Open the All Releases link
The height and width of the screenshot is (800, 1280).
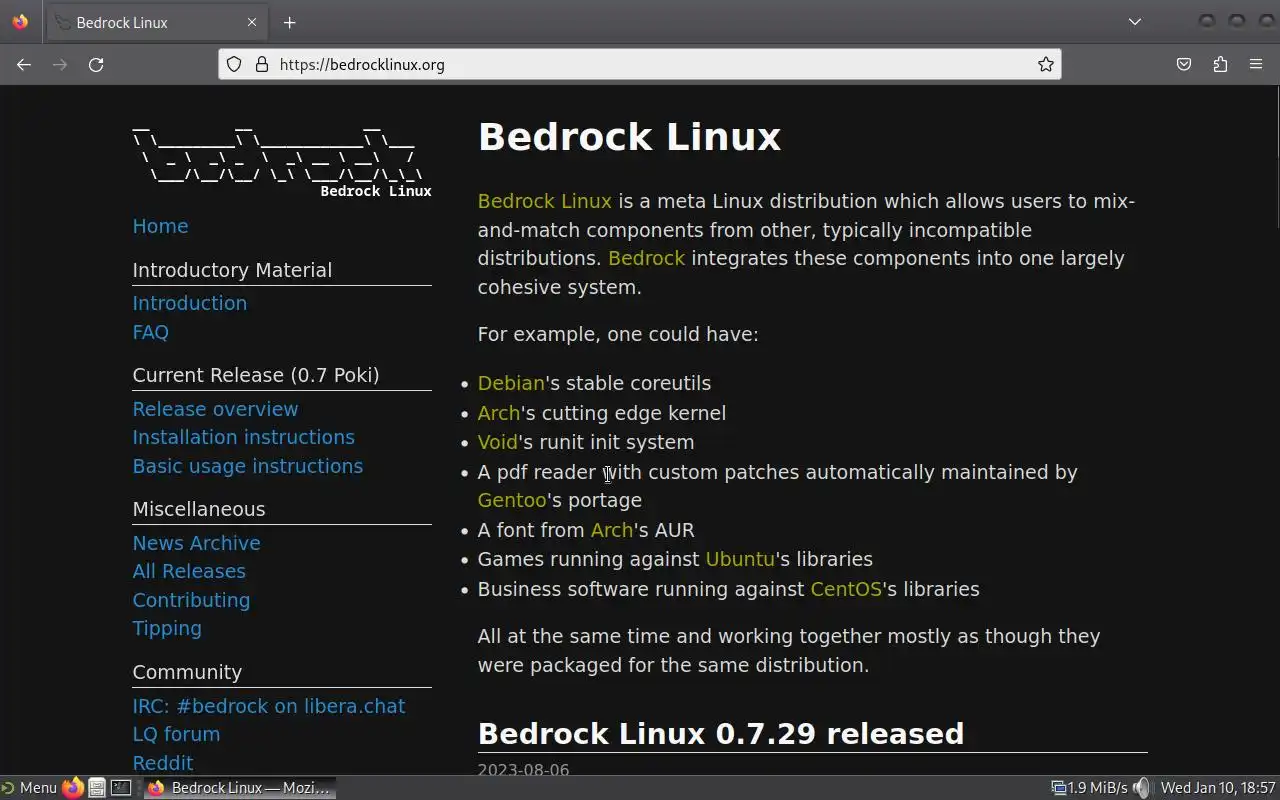pyautogui.click(x=189, y=571)
